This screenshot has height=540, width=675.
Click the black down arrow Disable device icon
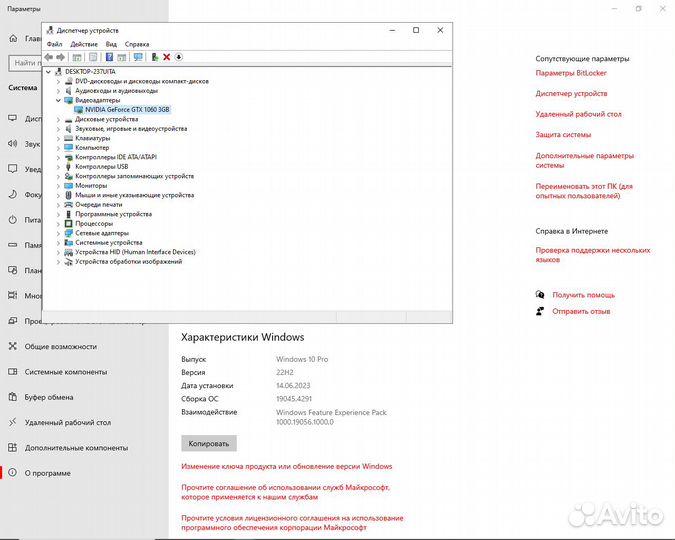[179, 57]
